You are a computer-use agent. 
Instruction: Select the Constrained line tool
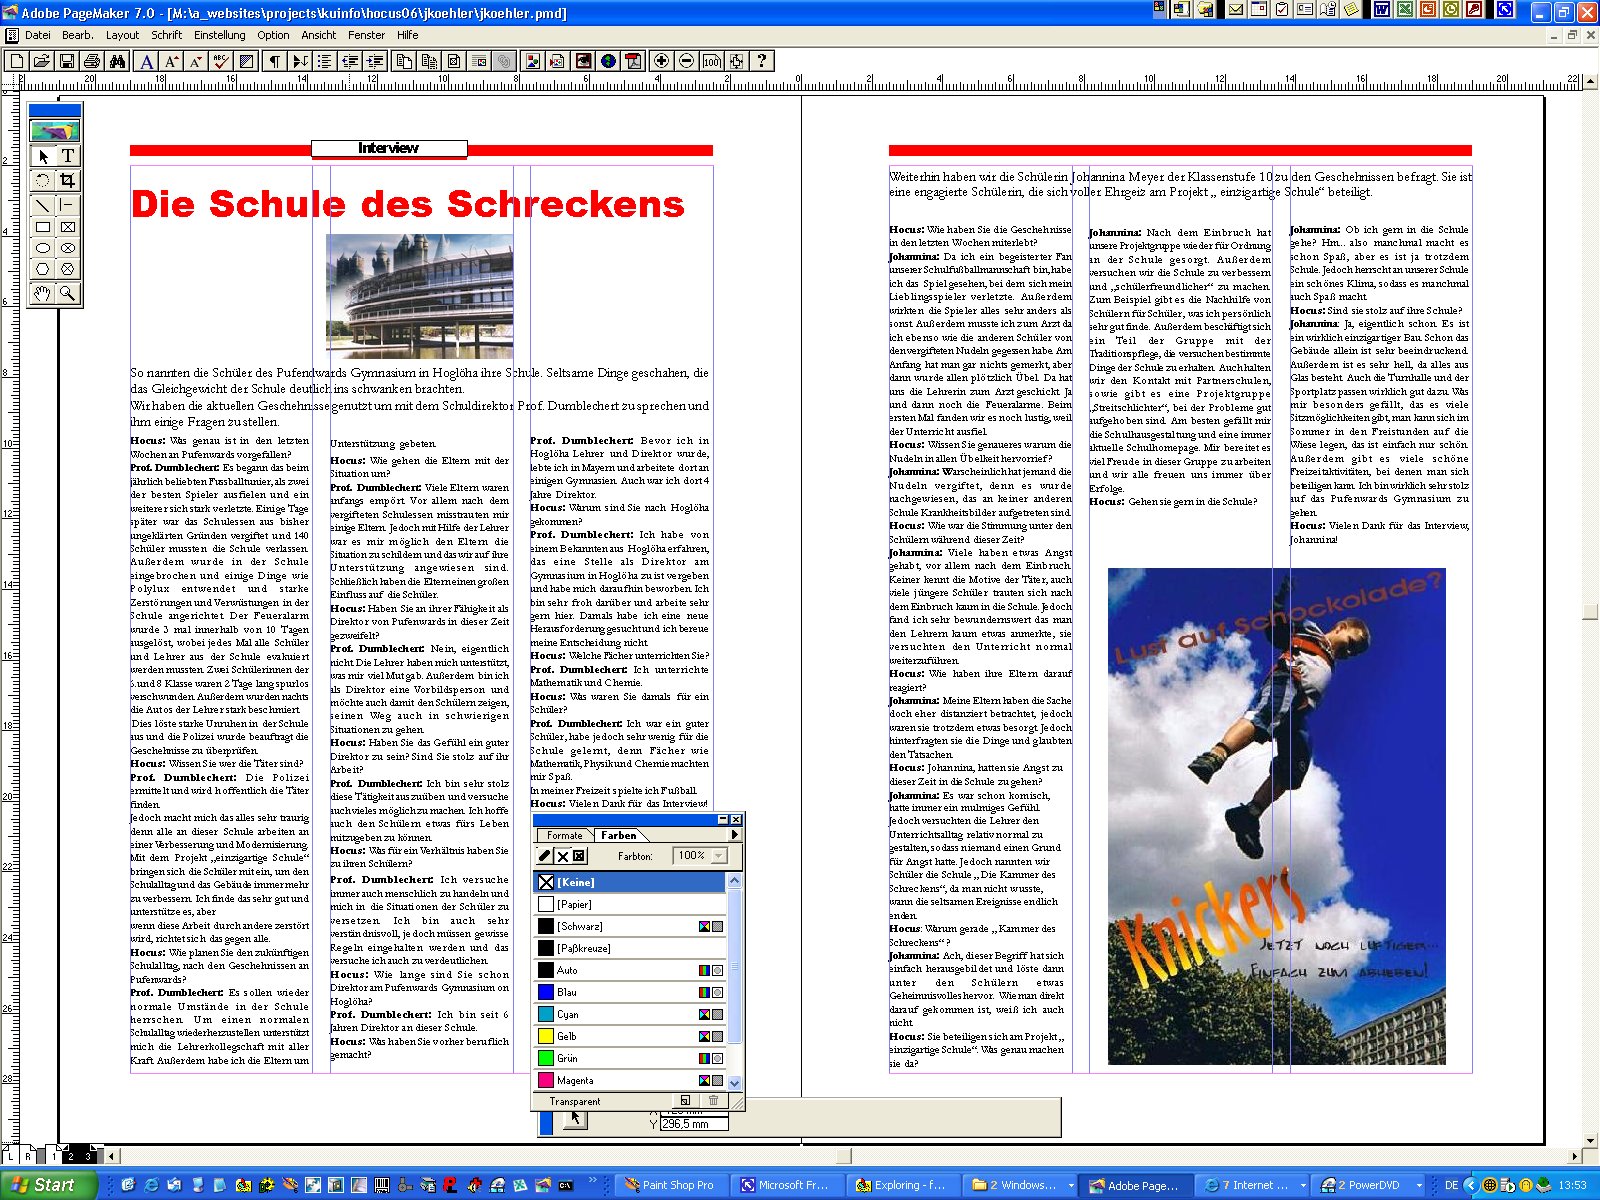pos(68,205)
